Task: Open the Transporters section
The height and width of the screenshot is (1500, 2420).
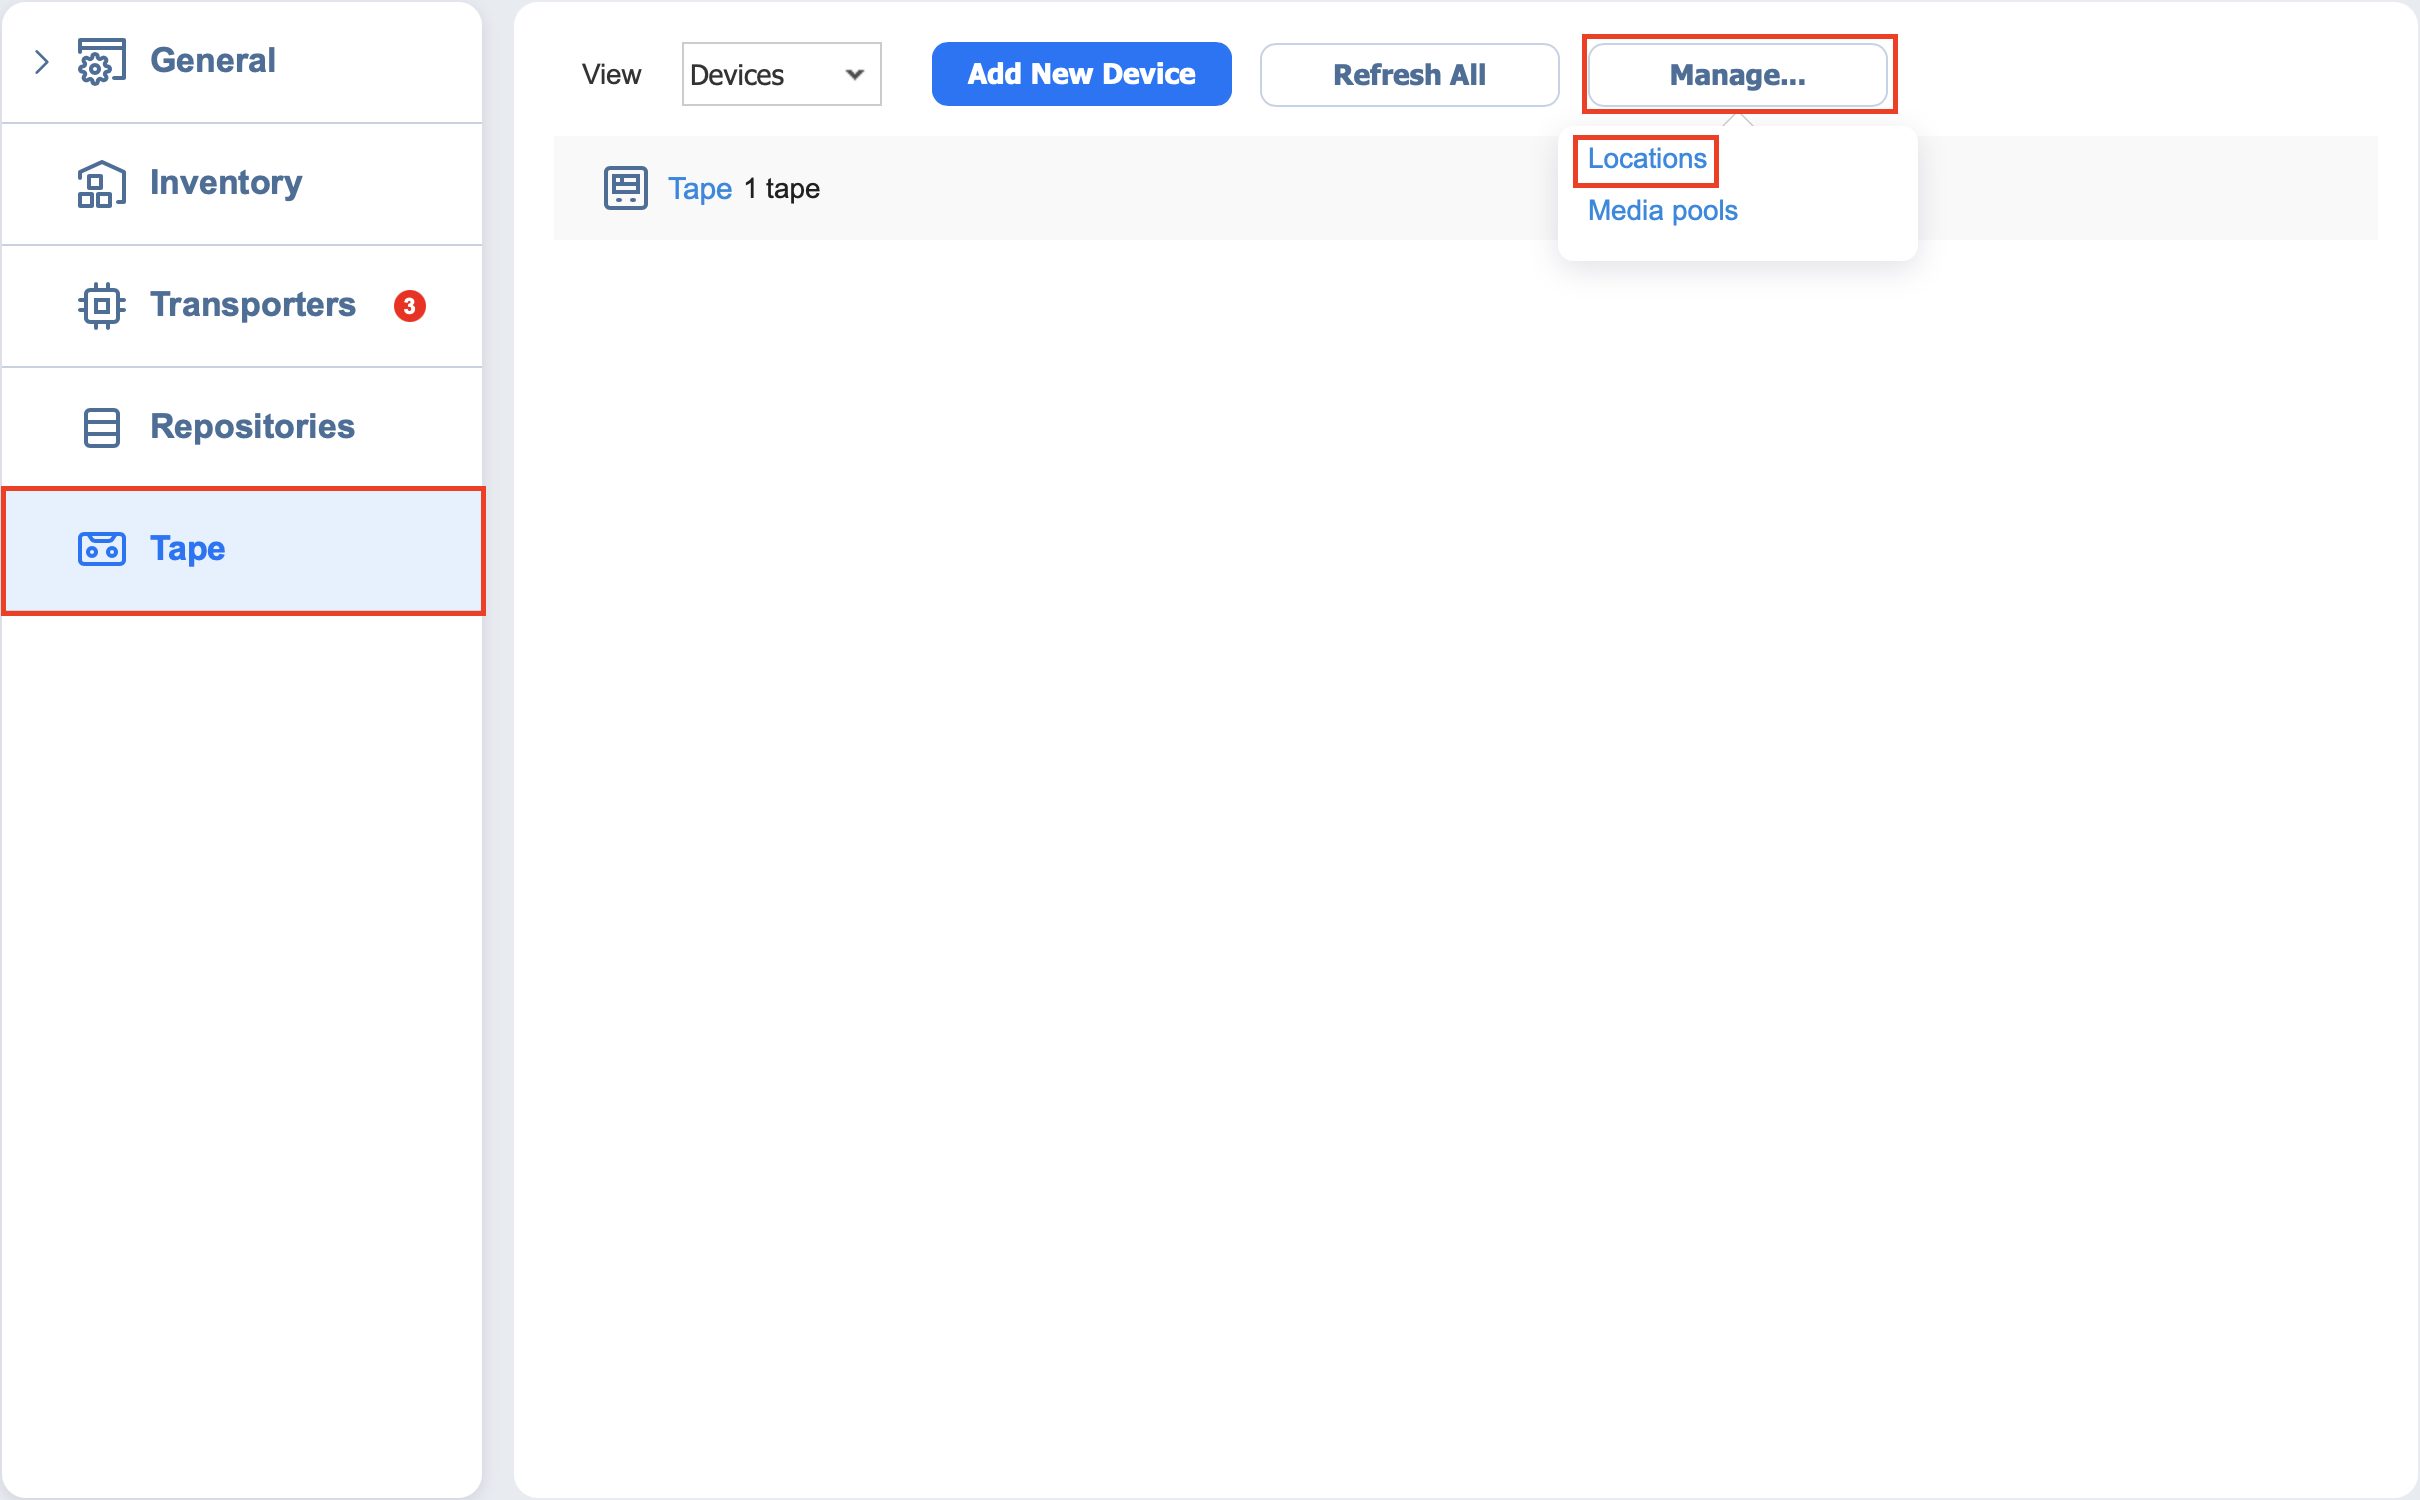Action: pyautogui.click(x=253, y=305)
